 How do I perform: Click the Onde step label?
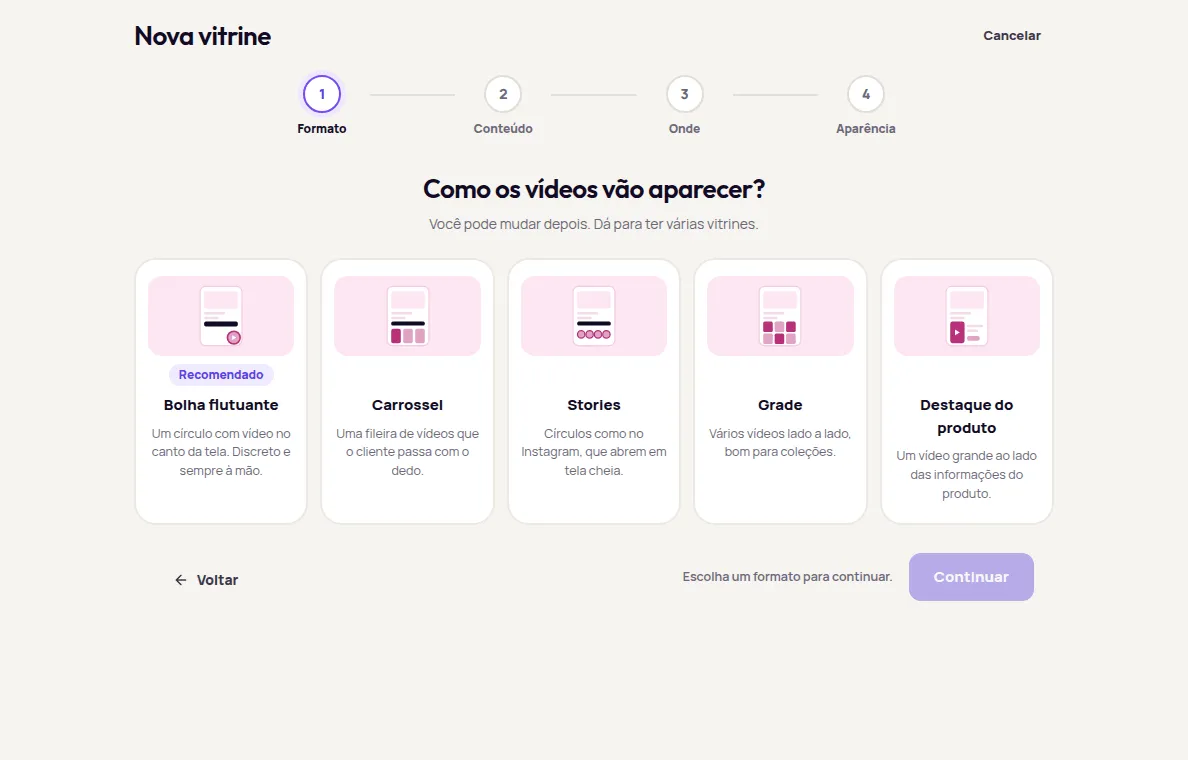click(684, 129)
